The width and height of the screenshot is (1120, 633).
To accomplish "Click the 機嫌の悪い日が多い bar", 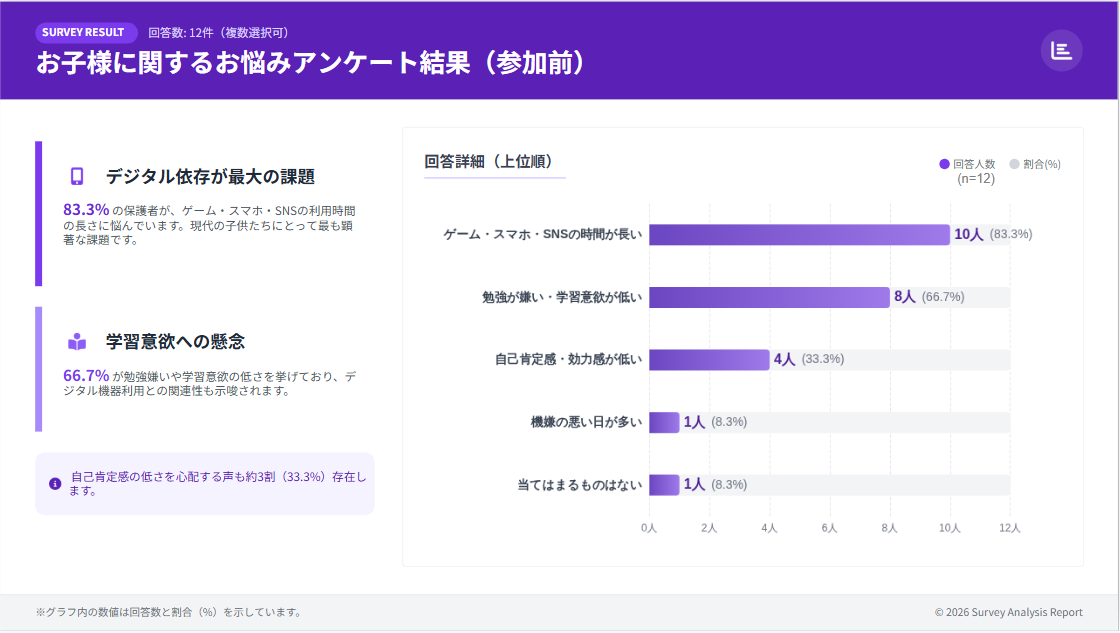I will (663, 422).
